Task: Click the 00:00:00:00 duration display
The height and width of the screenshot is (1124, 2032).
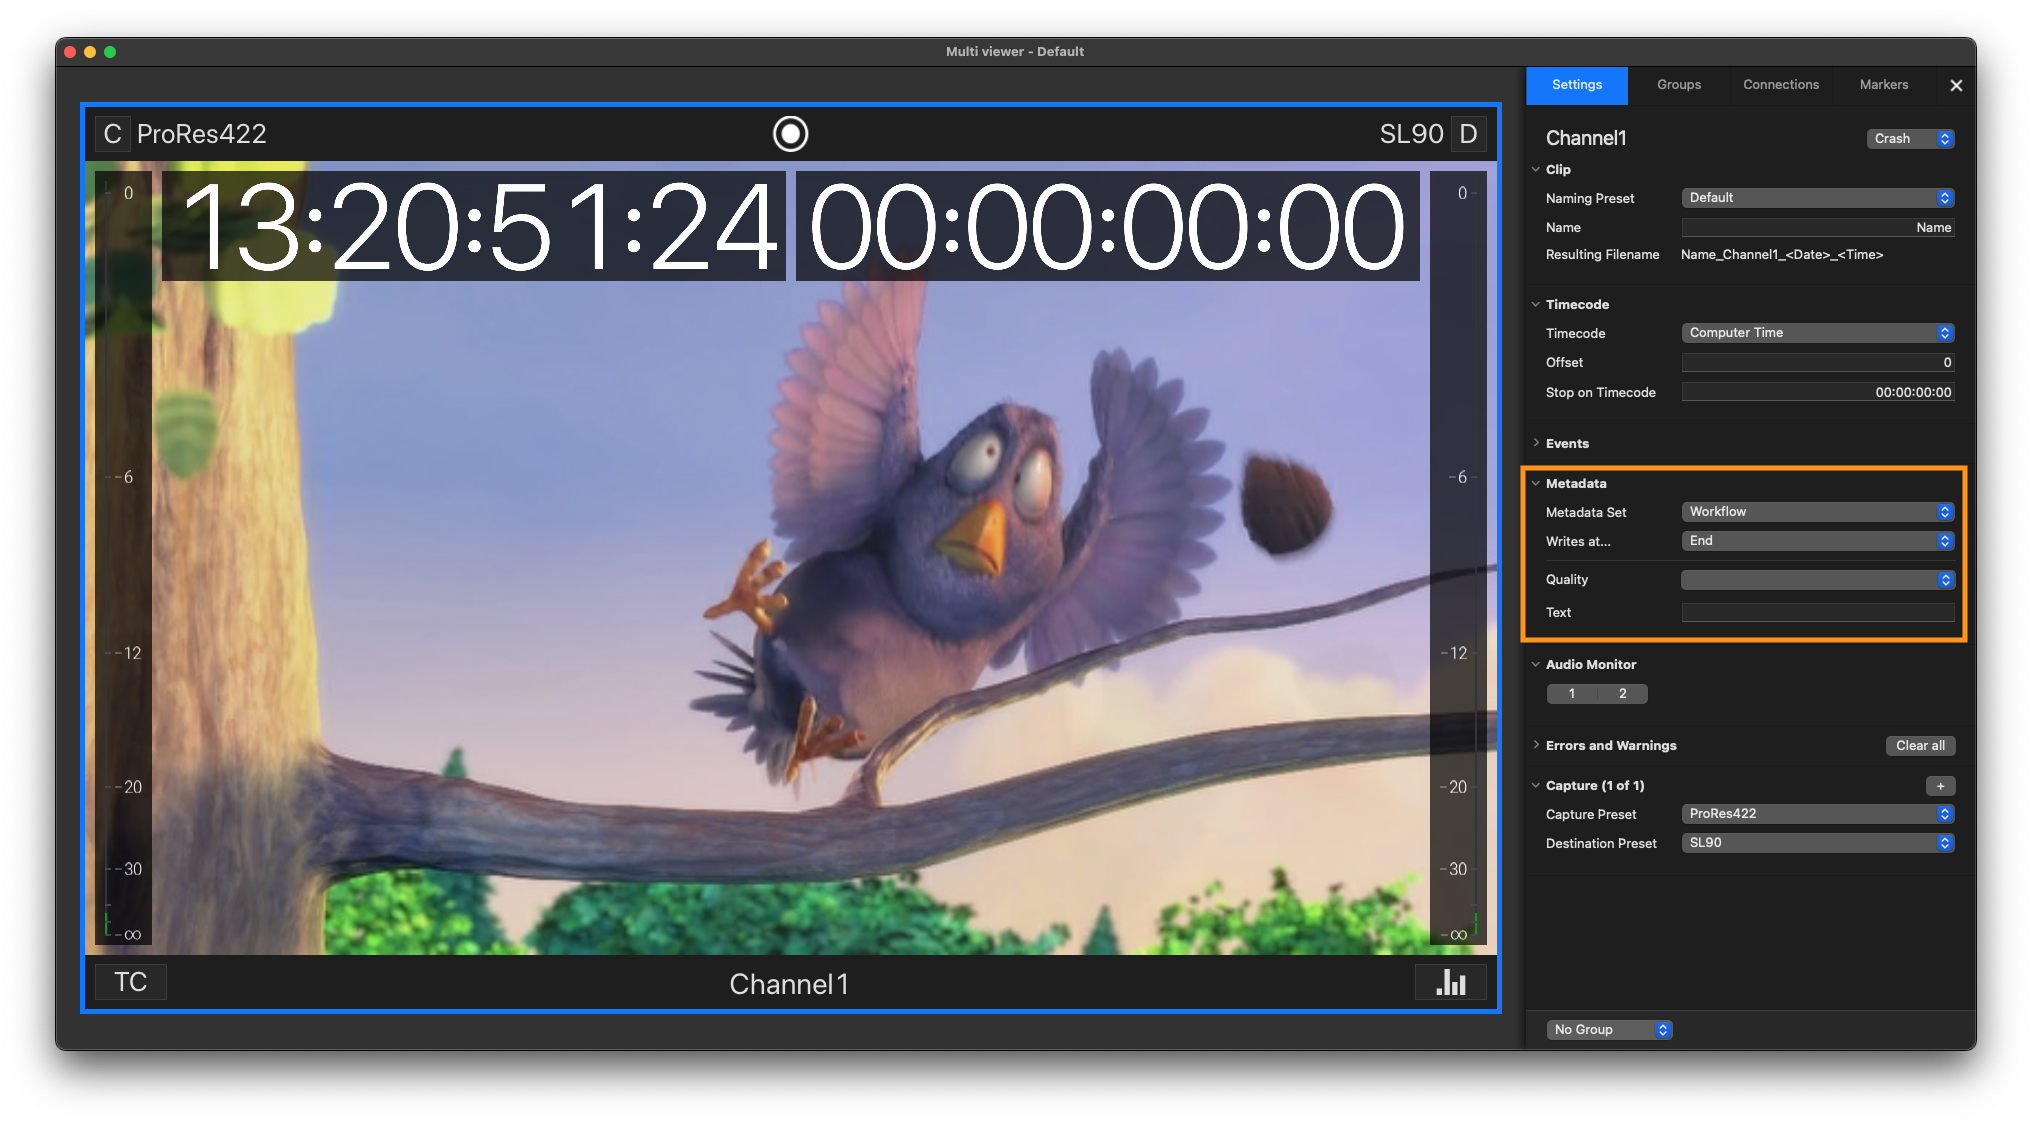Action: (1107, 227)
